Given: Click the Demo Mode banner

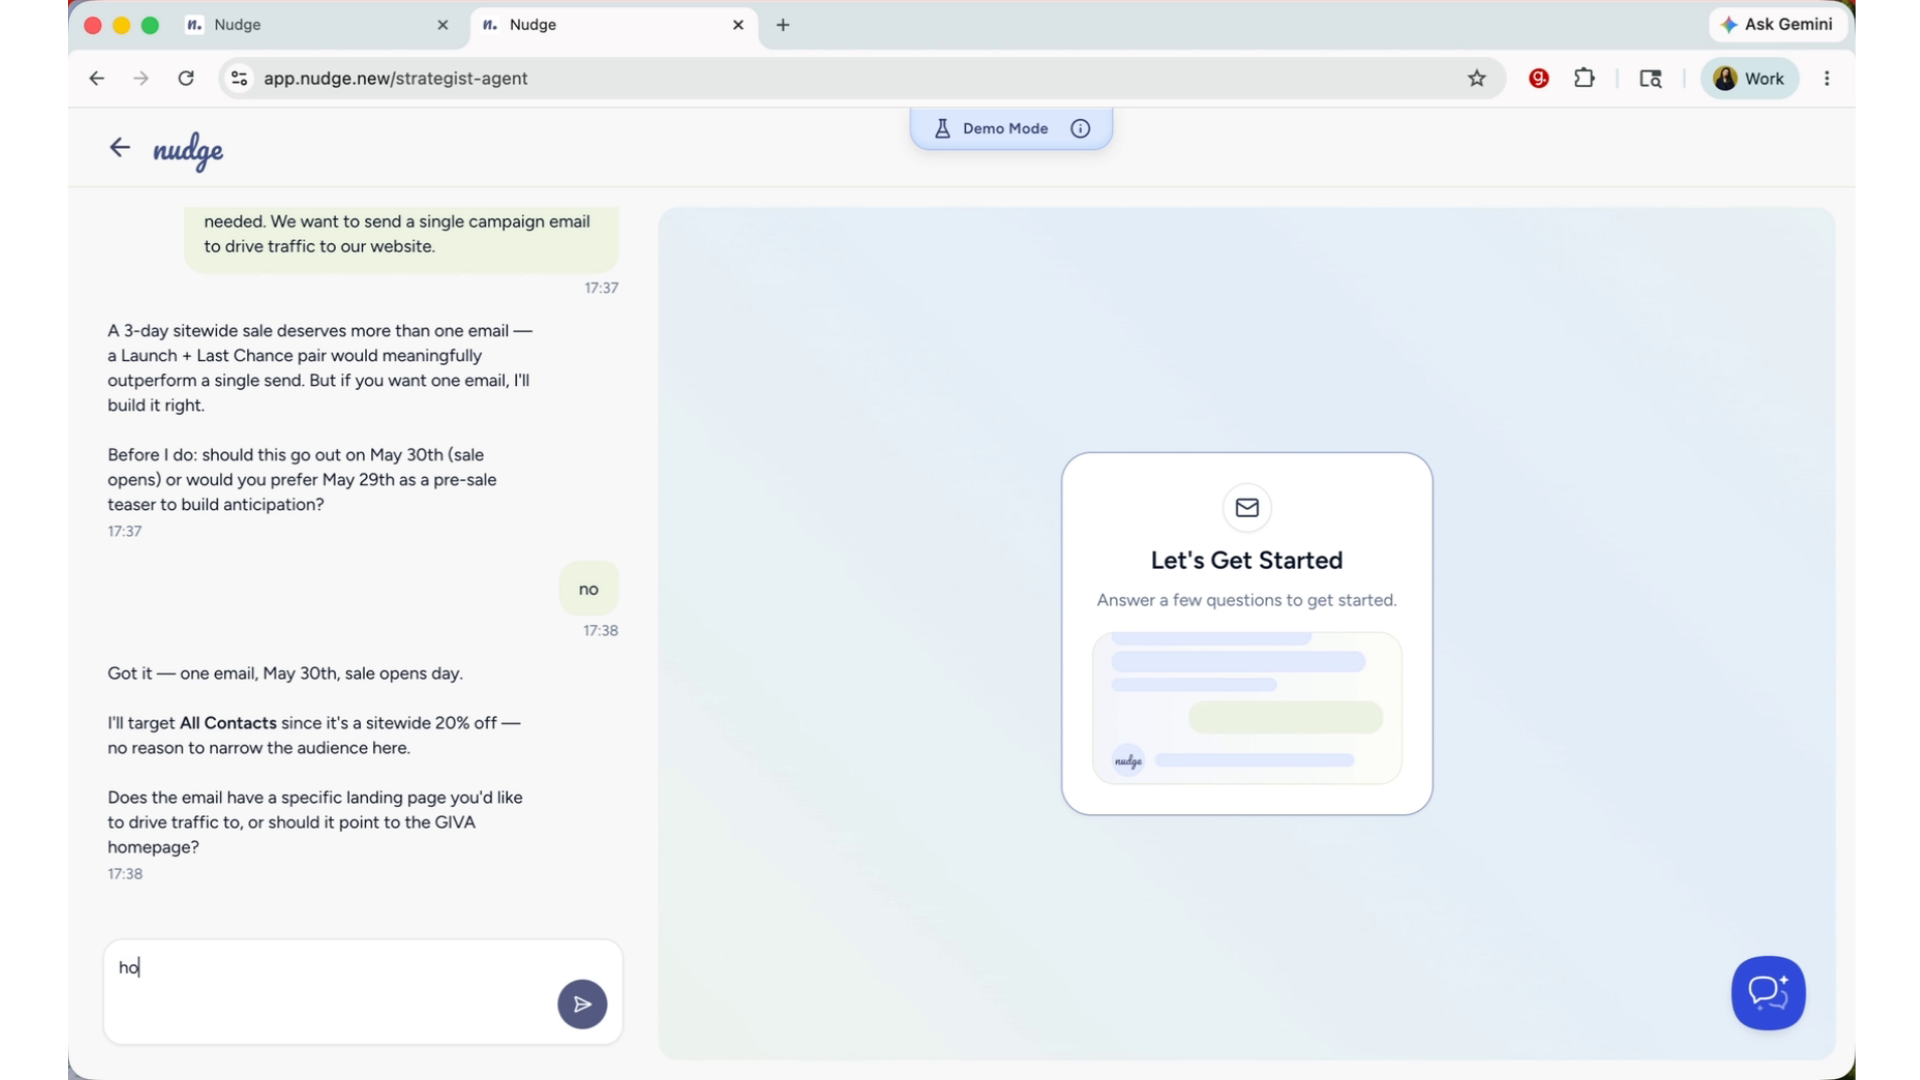Looking at the screenshot, I should pyautogui.click(x=1011, y=128).
